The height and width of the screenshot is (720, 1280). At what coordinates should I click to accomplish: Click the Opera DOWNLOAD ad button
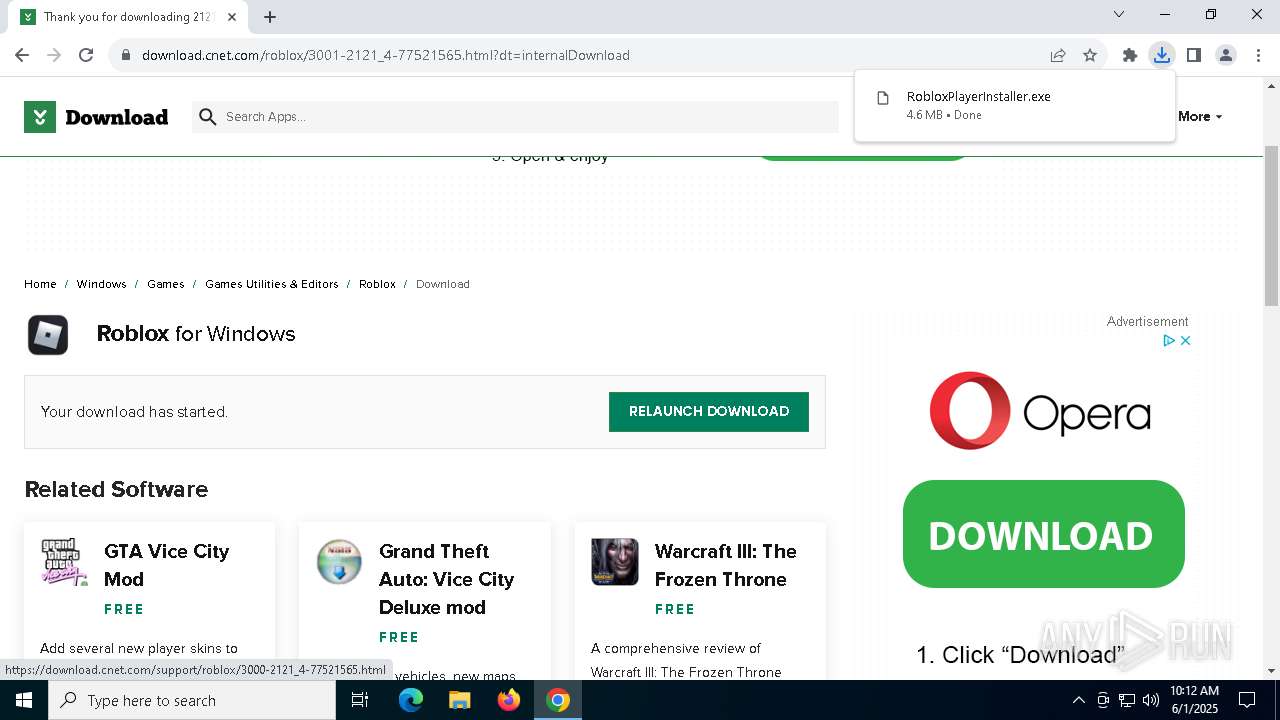[x=1044, y=534]
